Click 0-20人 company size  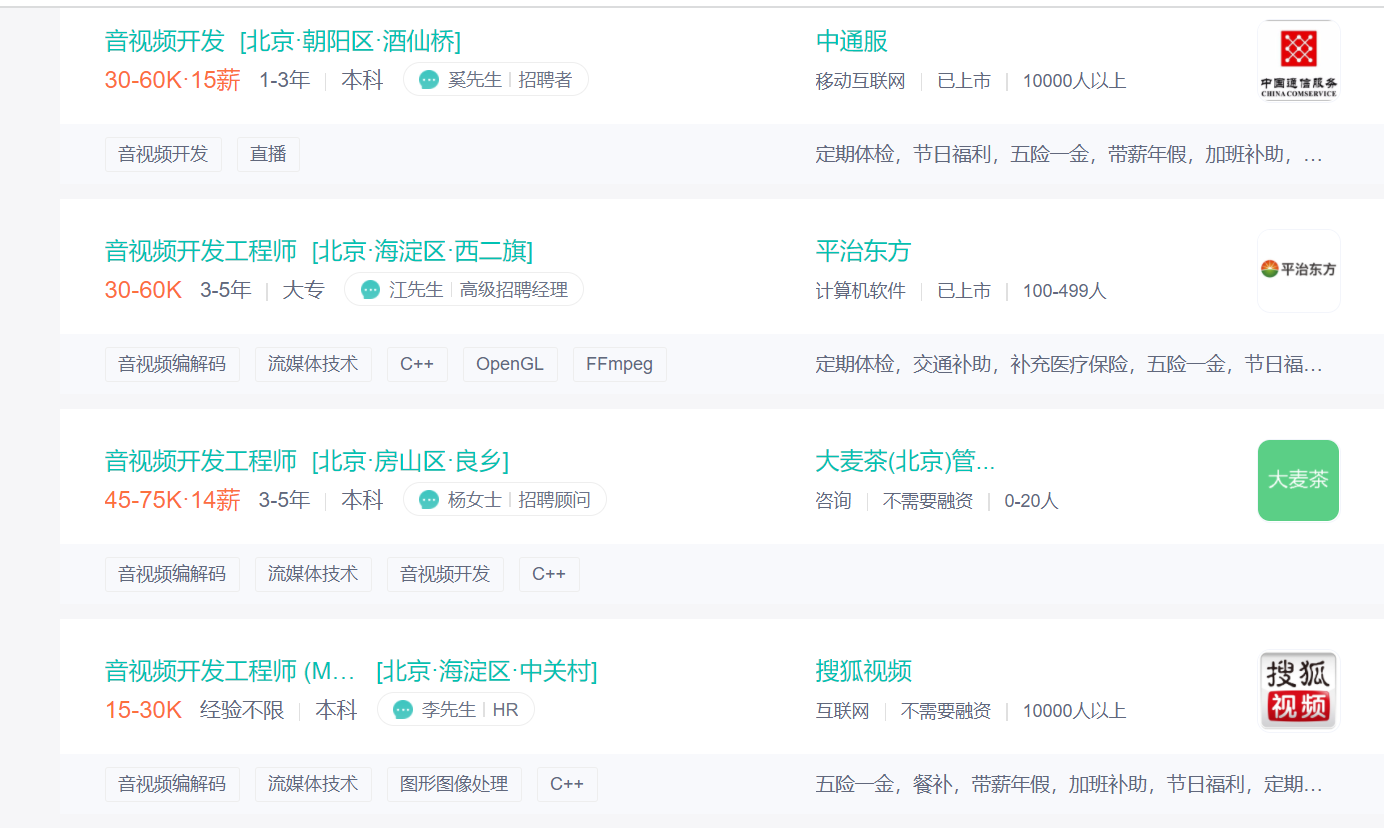click(x=1031, y=501)
